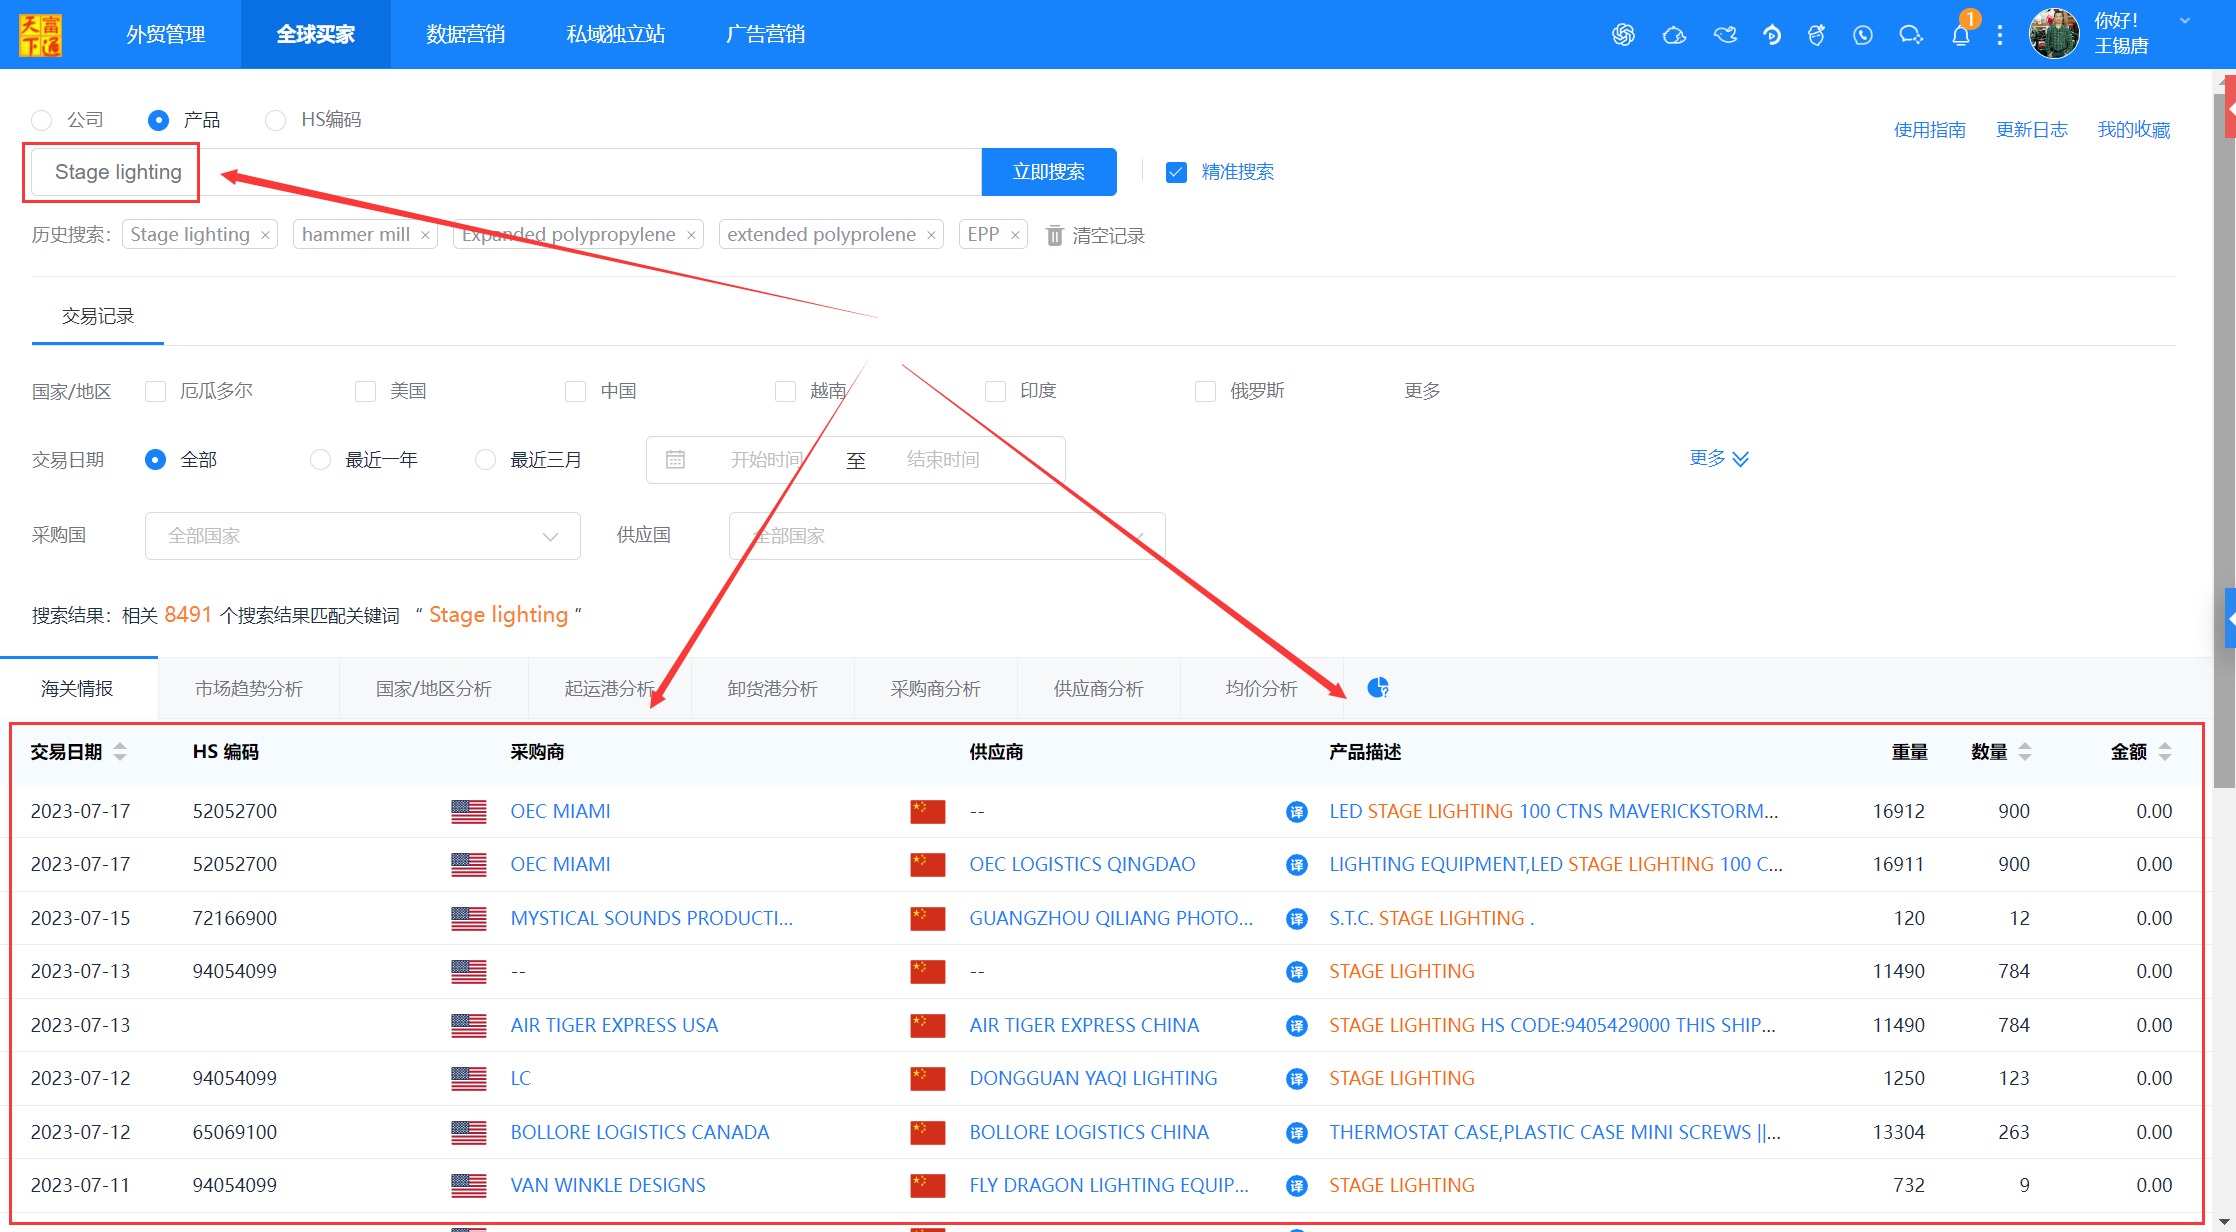Switch to the 采购商分析 tab

pyautogui.click(x=936, y=689)
